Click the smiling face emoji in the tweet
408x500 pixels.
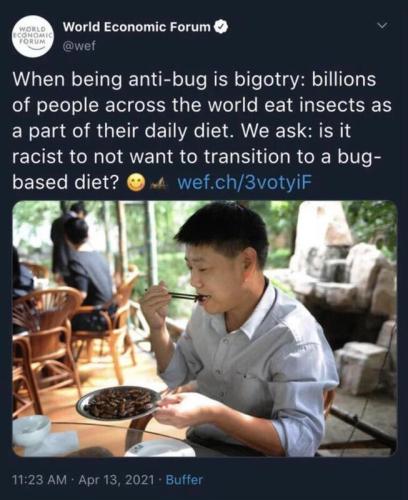(136, 182)
